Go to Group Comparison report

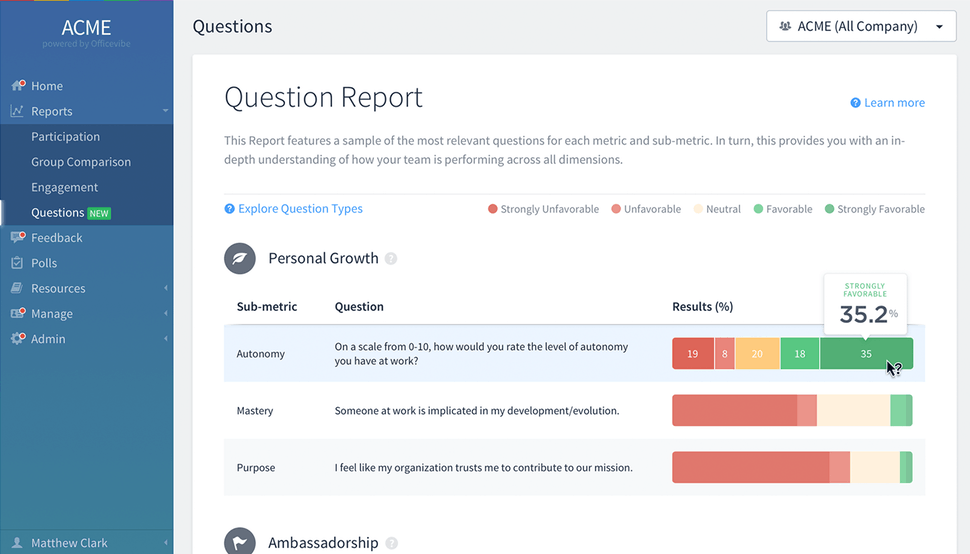click(81, 162)
